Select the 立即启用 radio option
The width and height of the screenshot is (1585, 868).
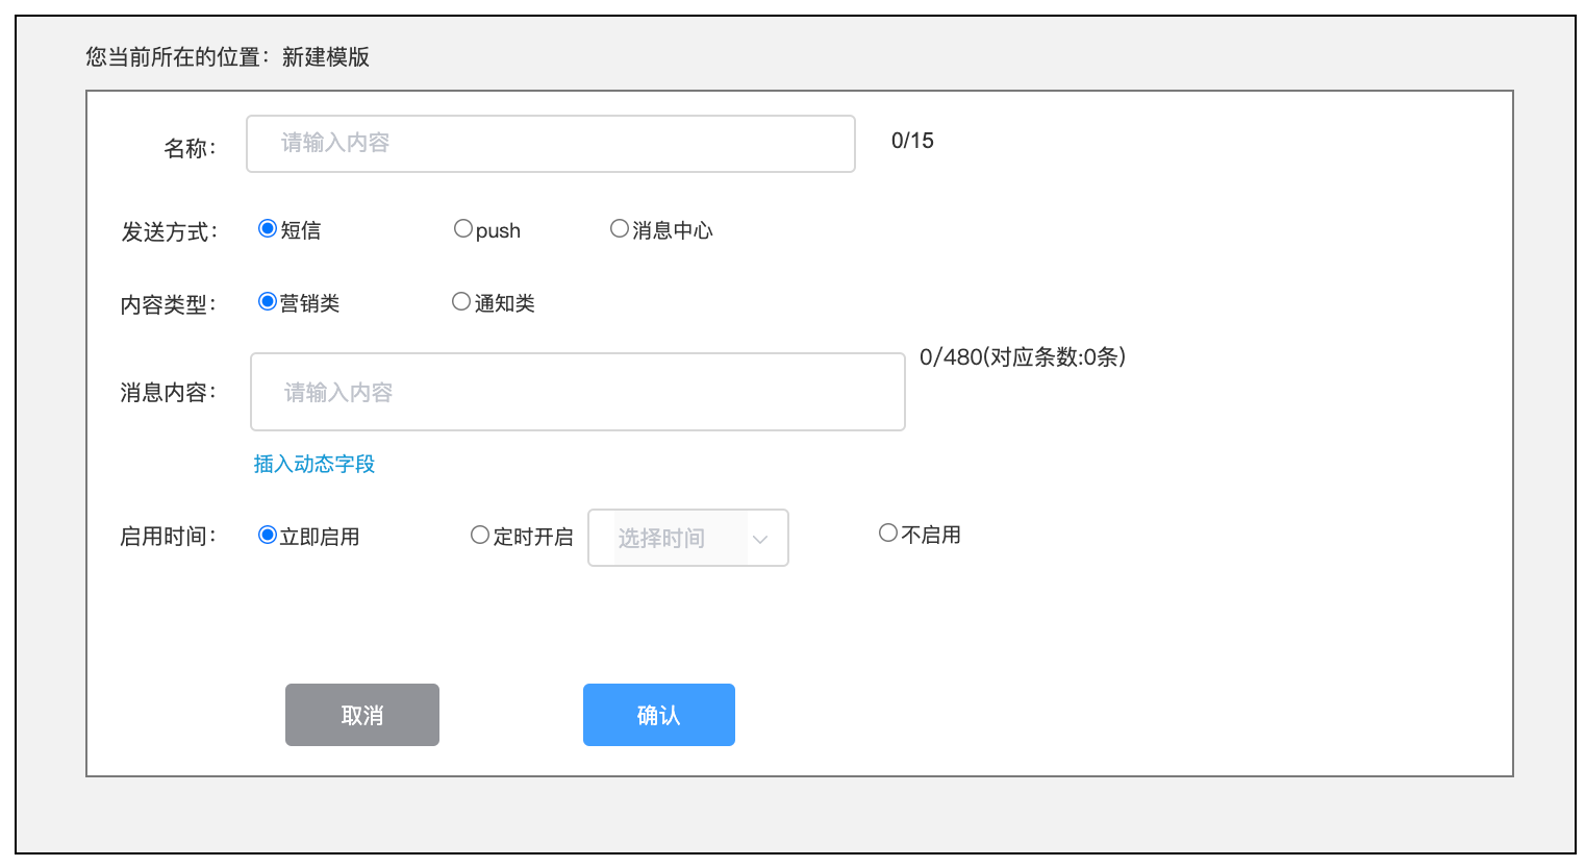point(267,535)
